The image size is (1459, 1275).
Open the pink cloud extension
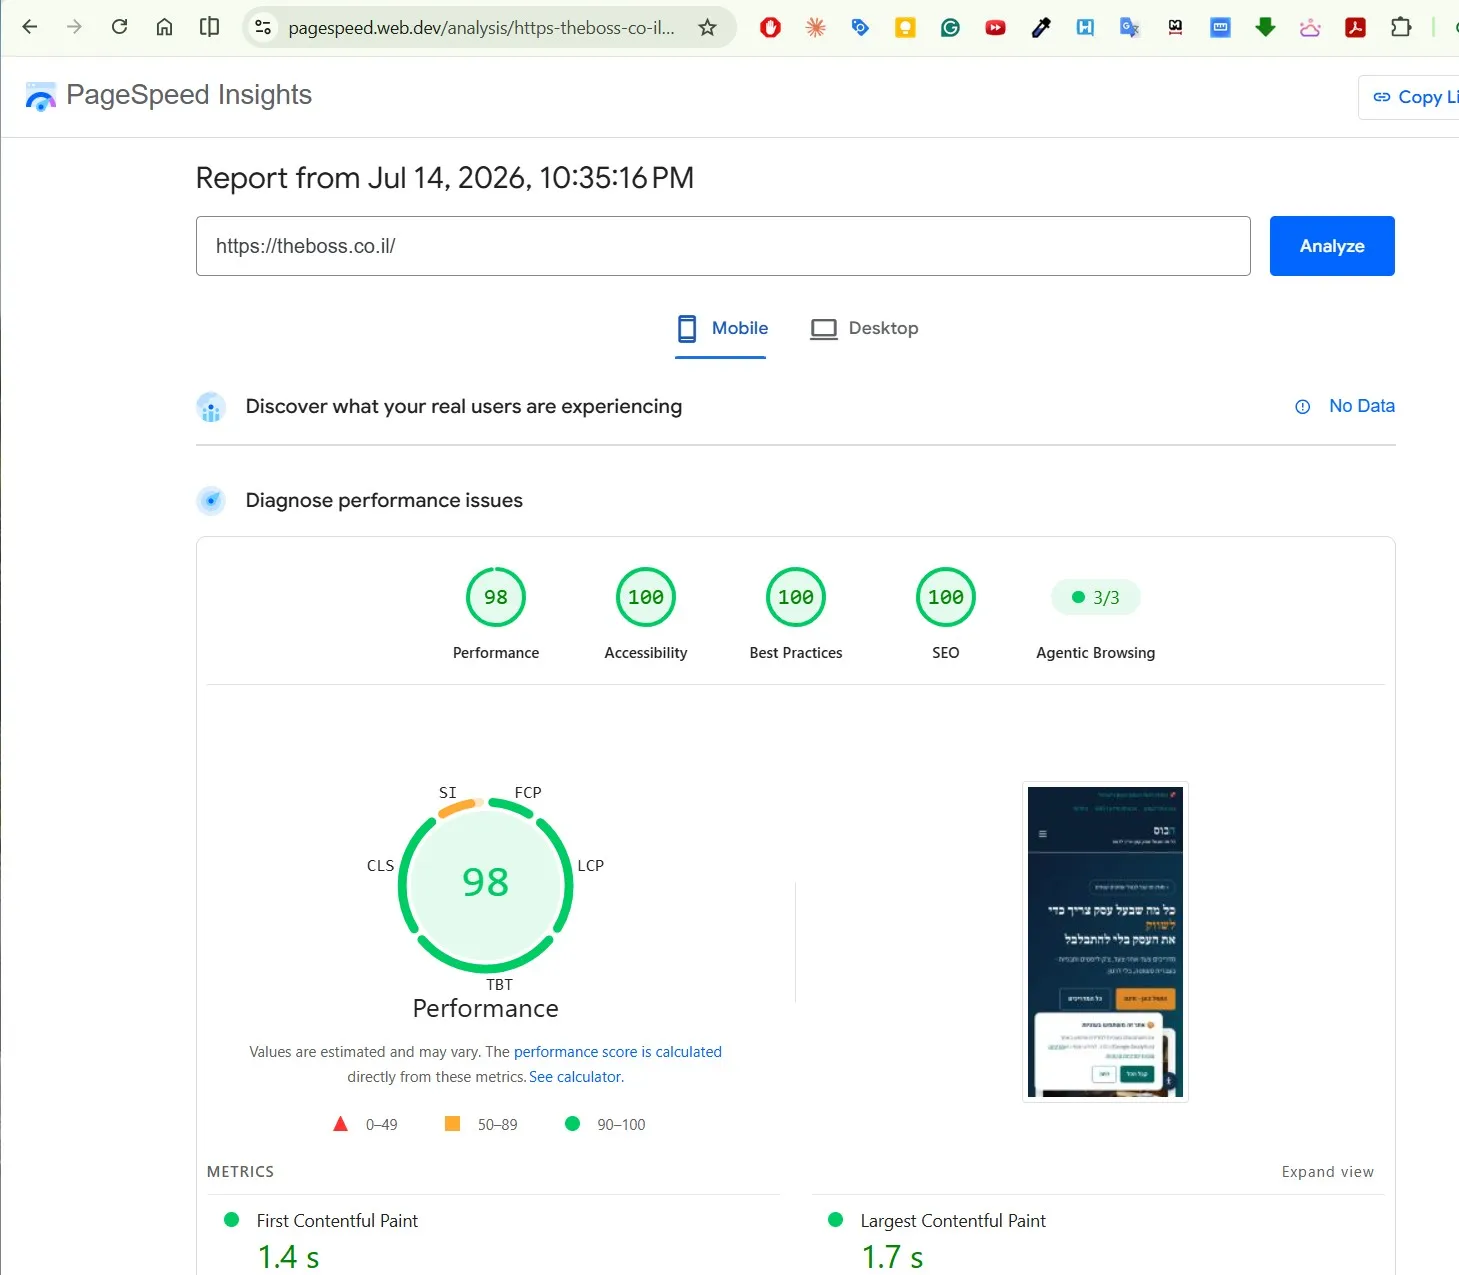[1310, 27]
